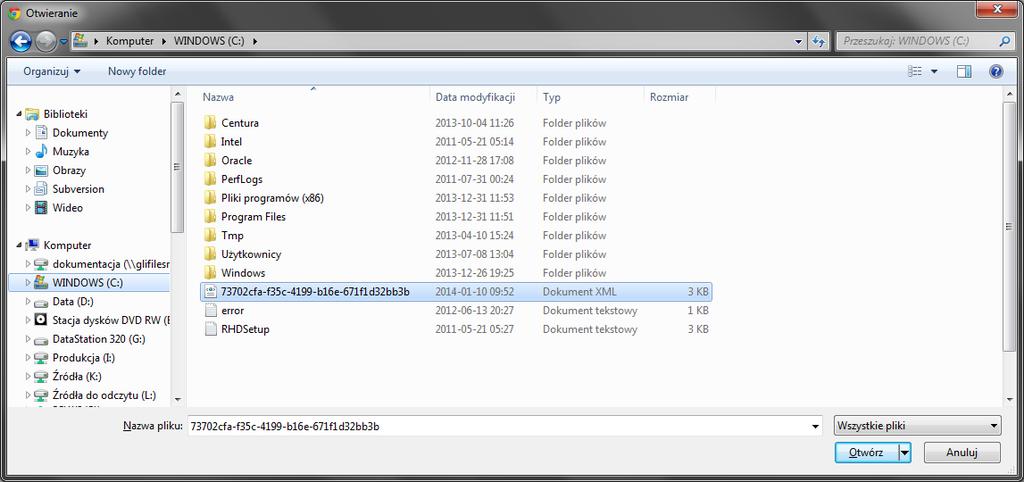
Task: Collapse the Komputer tree node
Action: click(x=18, y=246)
